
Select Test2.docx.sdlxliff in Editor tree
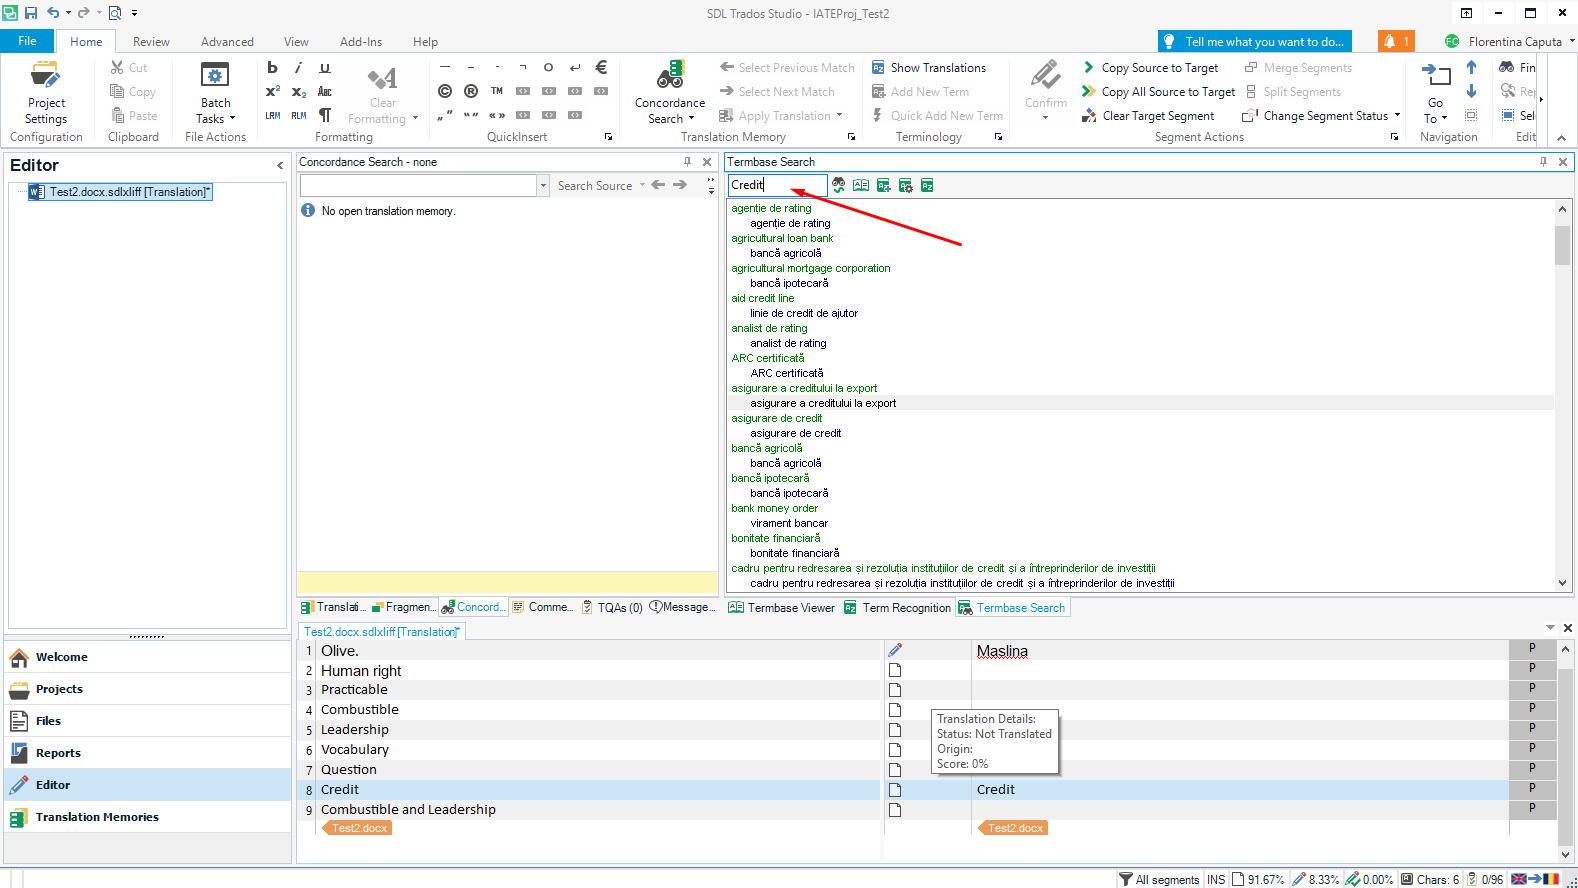120,191
